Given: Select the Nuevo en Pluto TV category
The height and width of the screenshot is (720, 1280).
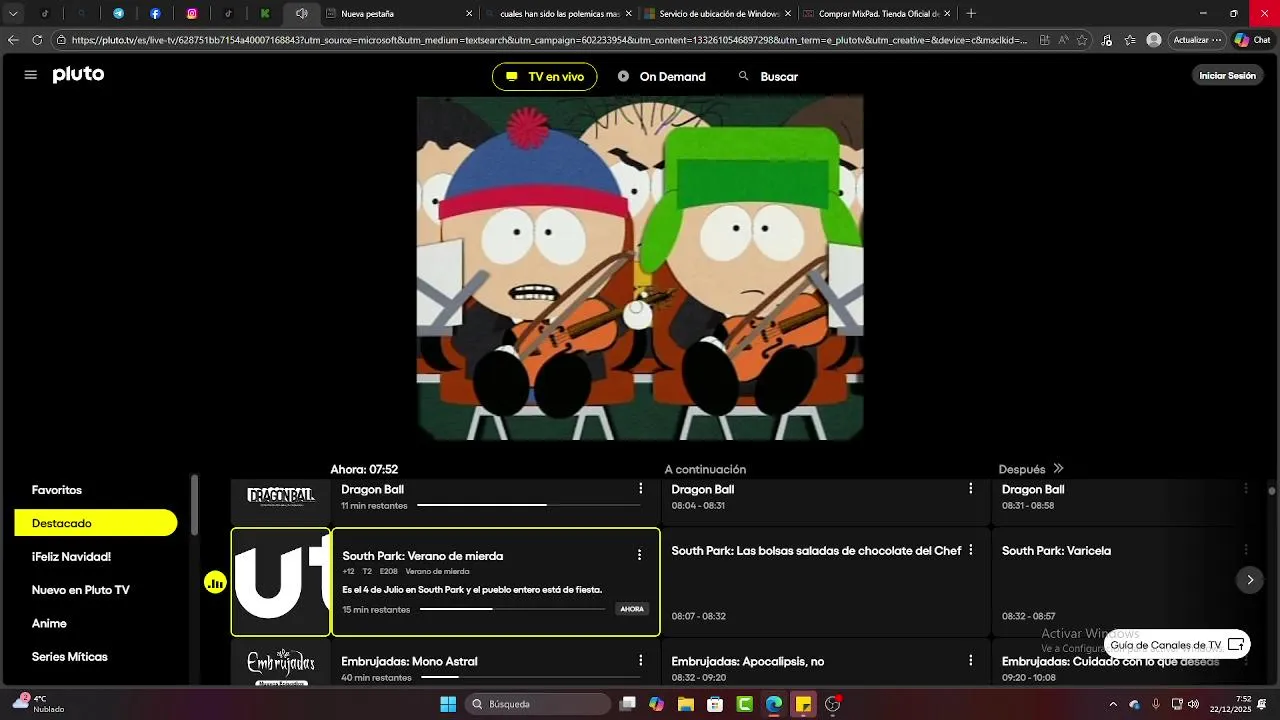Looking at the screenshot, I should [80, 590].
